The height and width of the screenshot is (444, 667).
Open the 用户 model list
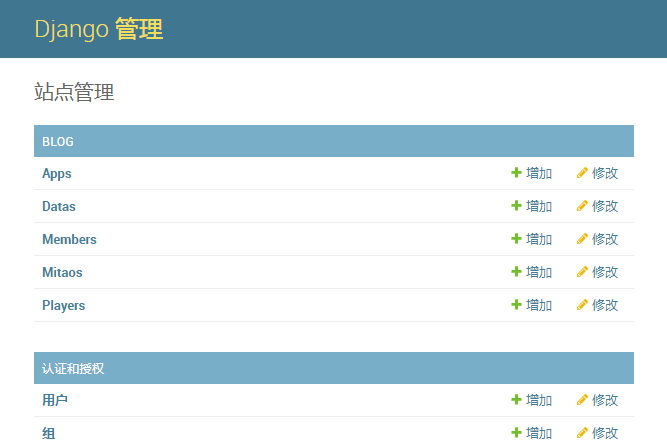(x=55, y=400)
